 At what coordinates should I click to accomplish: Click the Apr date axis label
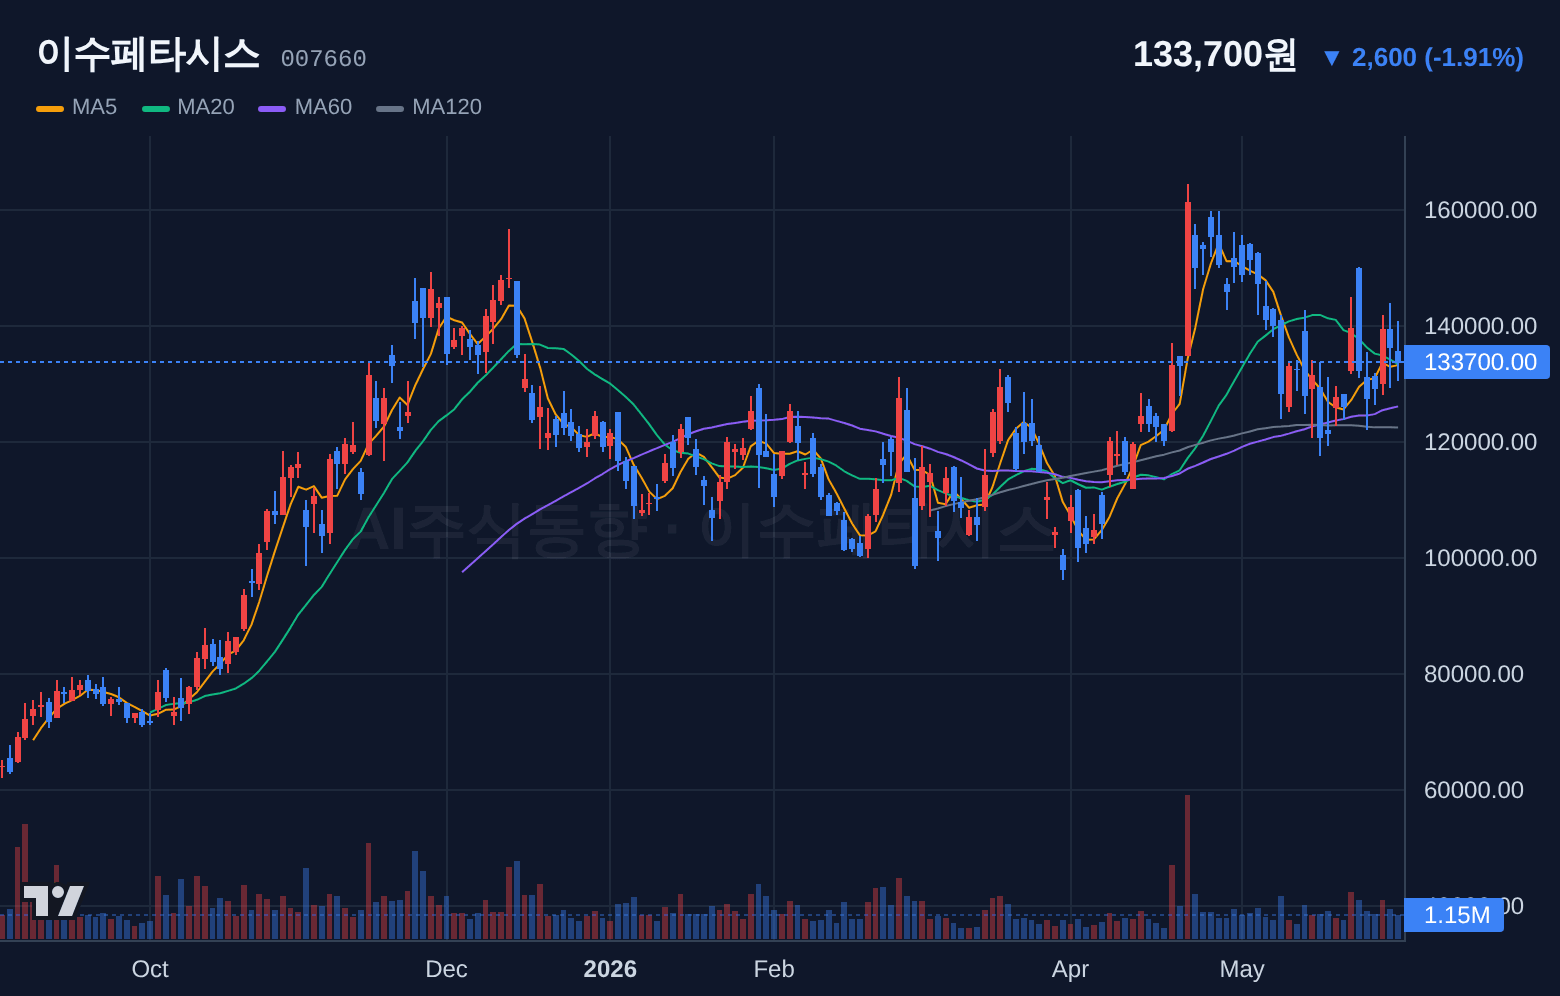tap(1070, 969)
